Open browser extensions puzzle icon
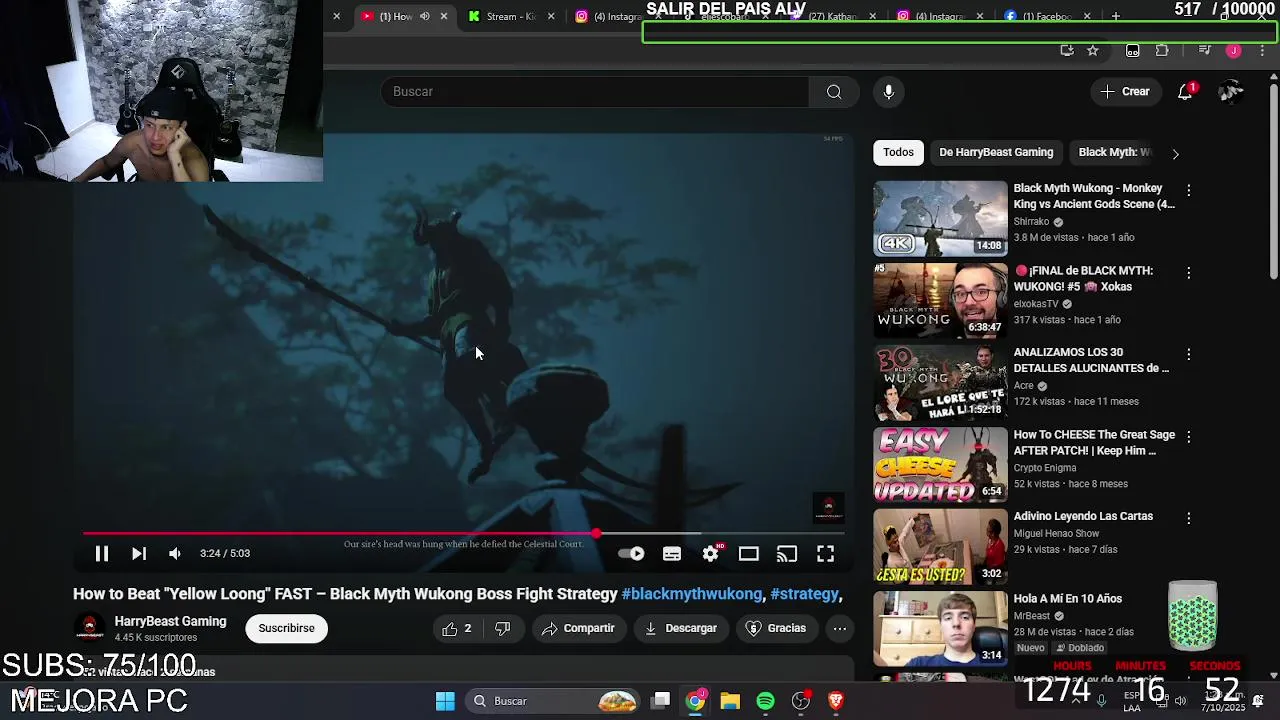Screen dimensions: 1280x720 coord(1162,50)
